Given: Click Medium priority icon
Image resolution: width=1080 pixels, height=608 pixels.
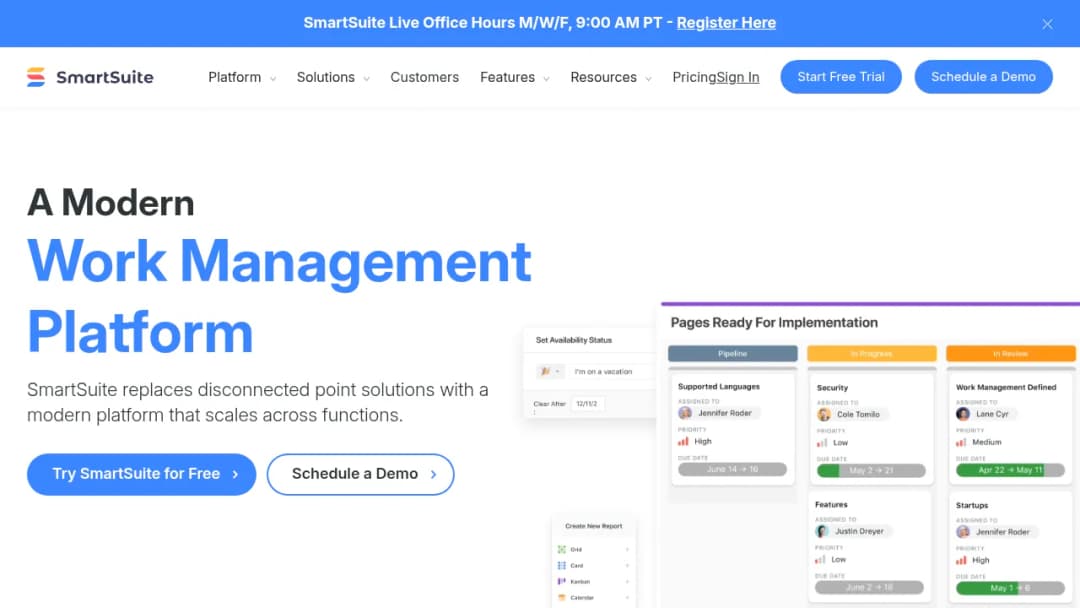Looking at the screenshot, I should tap(961, 442).
